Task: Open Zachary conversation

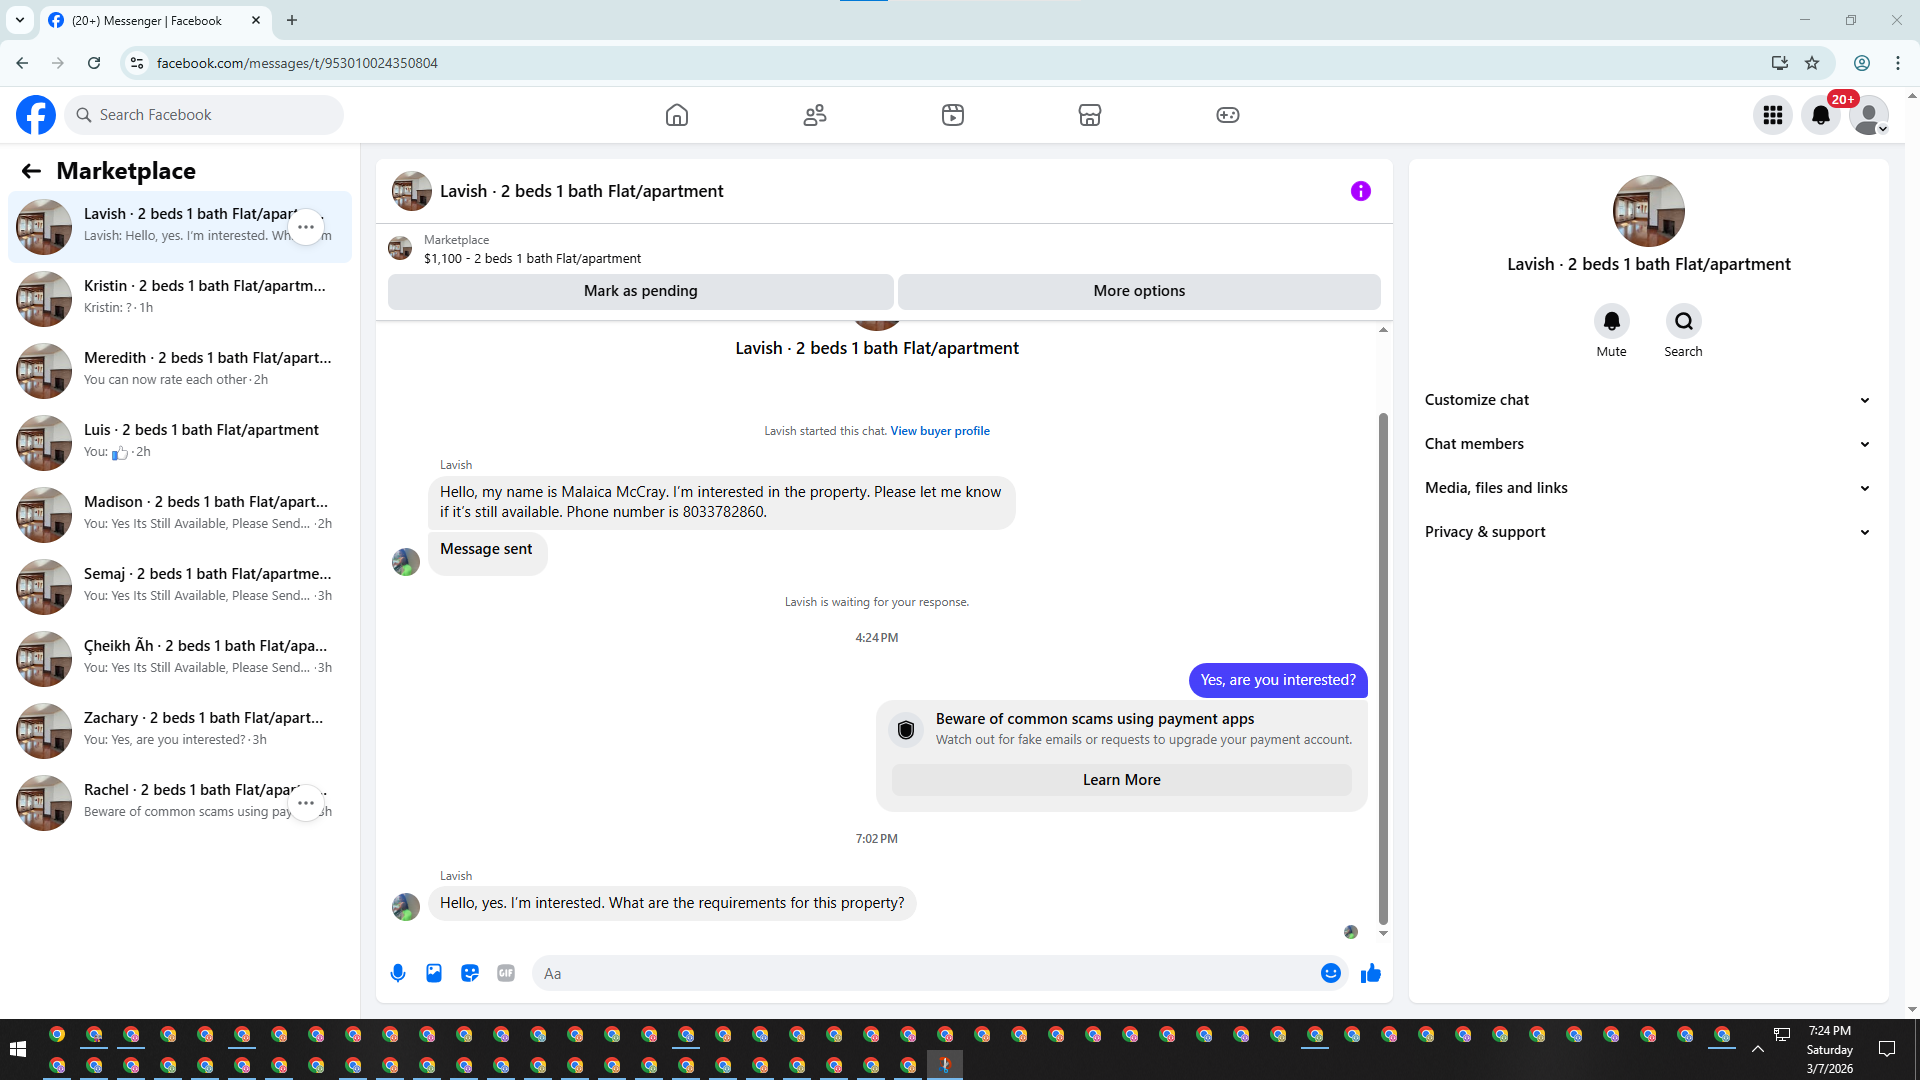Action: (x=180, y=731)
